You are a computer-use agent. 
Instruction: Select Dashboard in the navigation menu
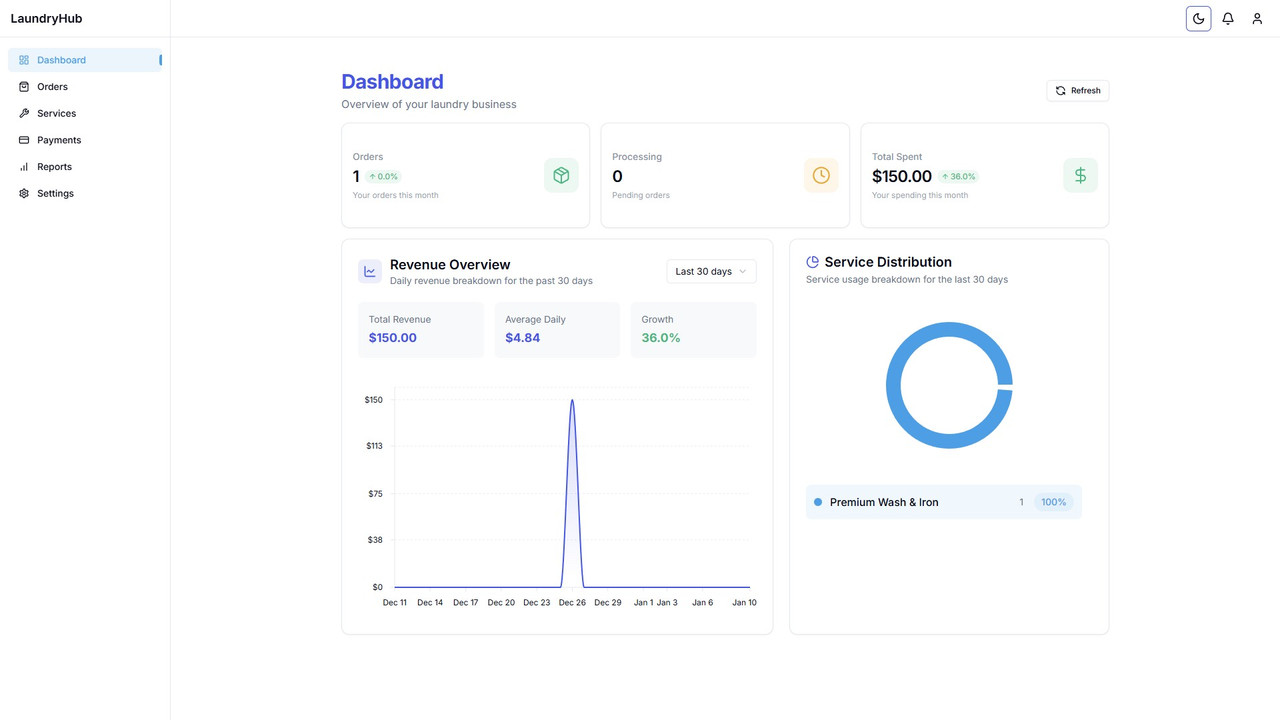point(61,59)
